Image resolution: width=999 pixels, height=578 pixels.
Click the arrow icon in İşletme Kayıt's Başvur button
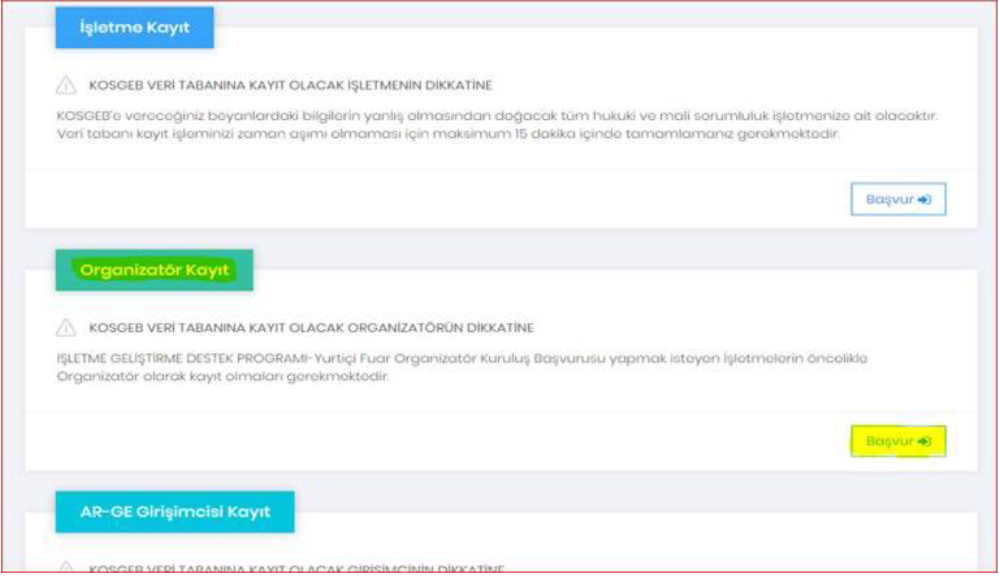pyautogui.click(x=924, y=199)
